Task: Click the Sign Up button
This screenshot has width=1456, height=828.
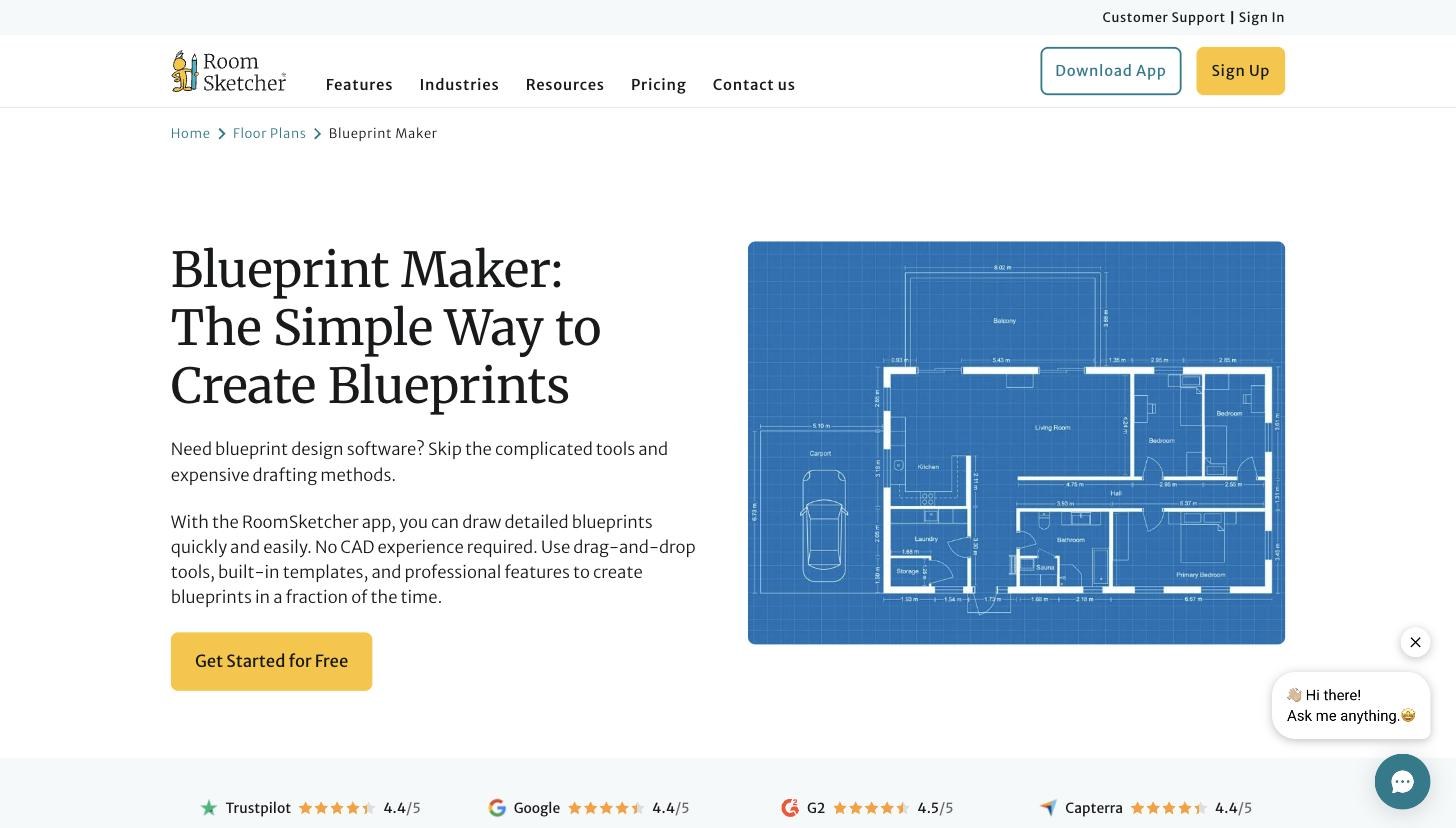Action: click(x=1240, y=71)
